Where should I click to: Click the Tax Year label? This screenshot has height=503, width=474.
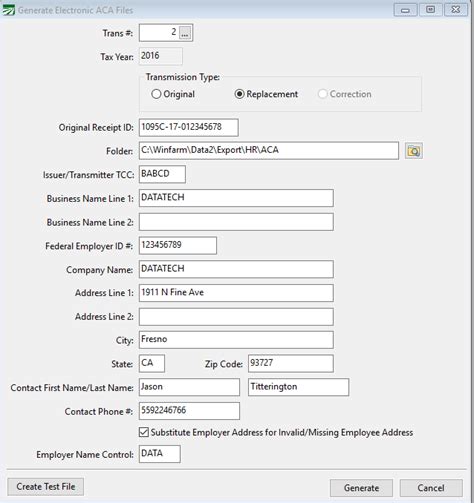(117, 57)
